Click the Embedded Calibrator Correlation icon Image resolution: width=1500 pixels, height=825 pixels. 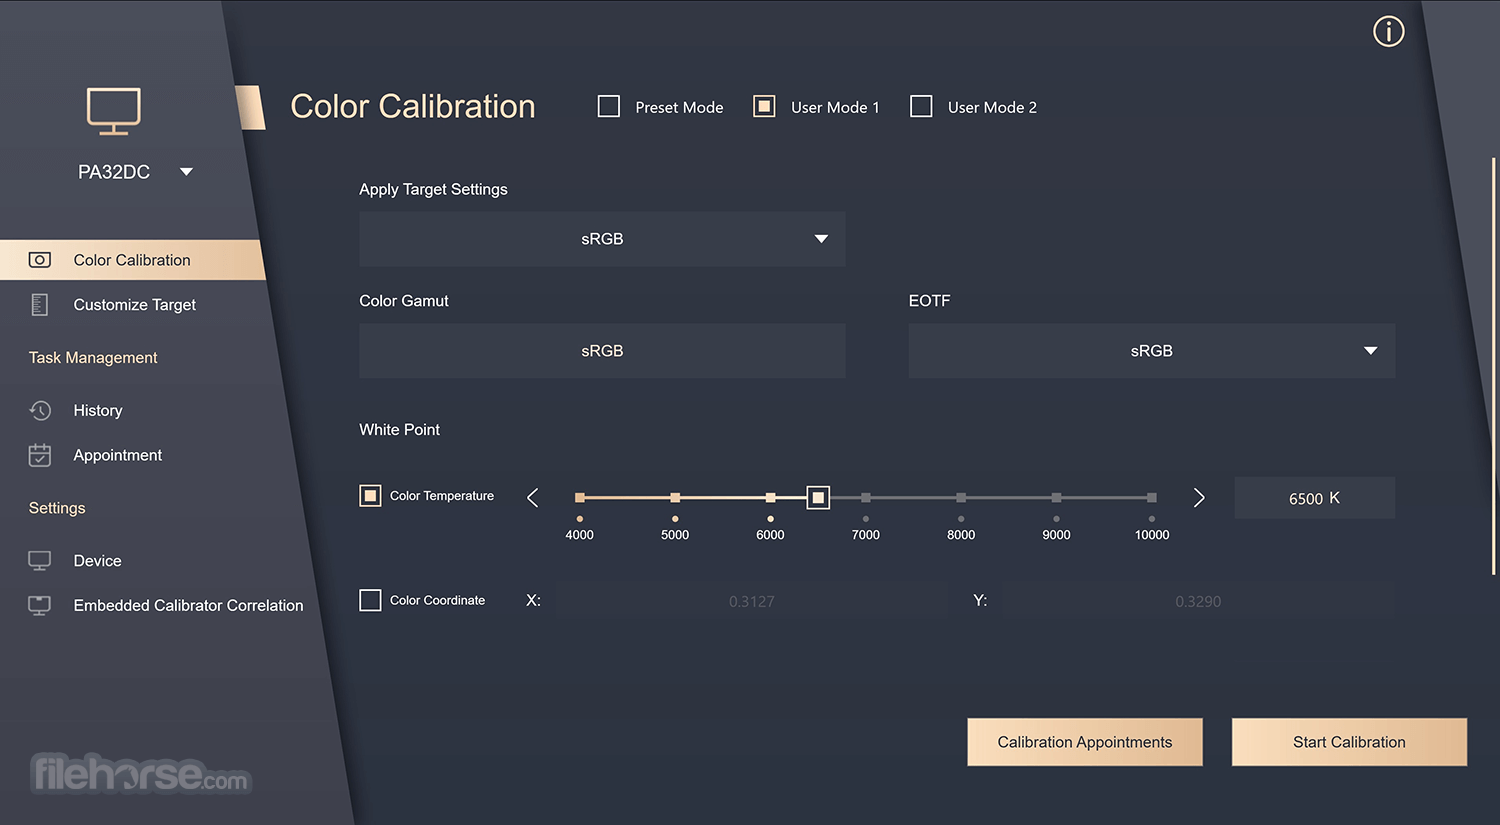tap(40, 605)
